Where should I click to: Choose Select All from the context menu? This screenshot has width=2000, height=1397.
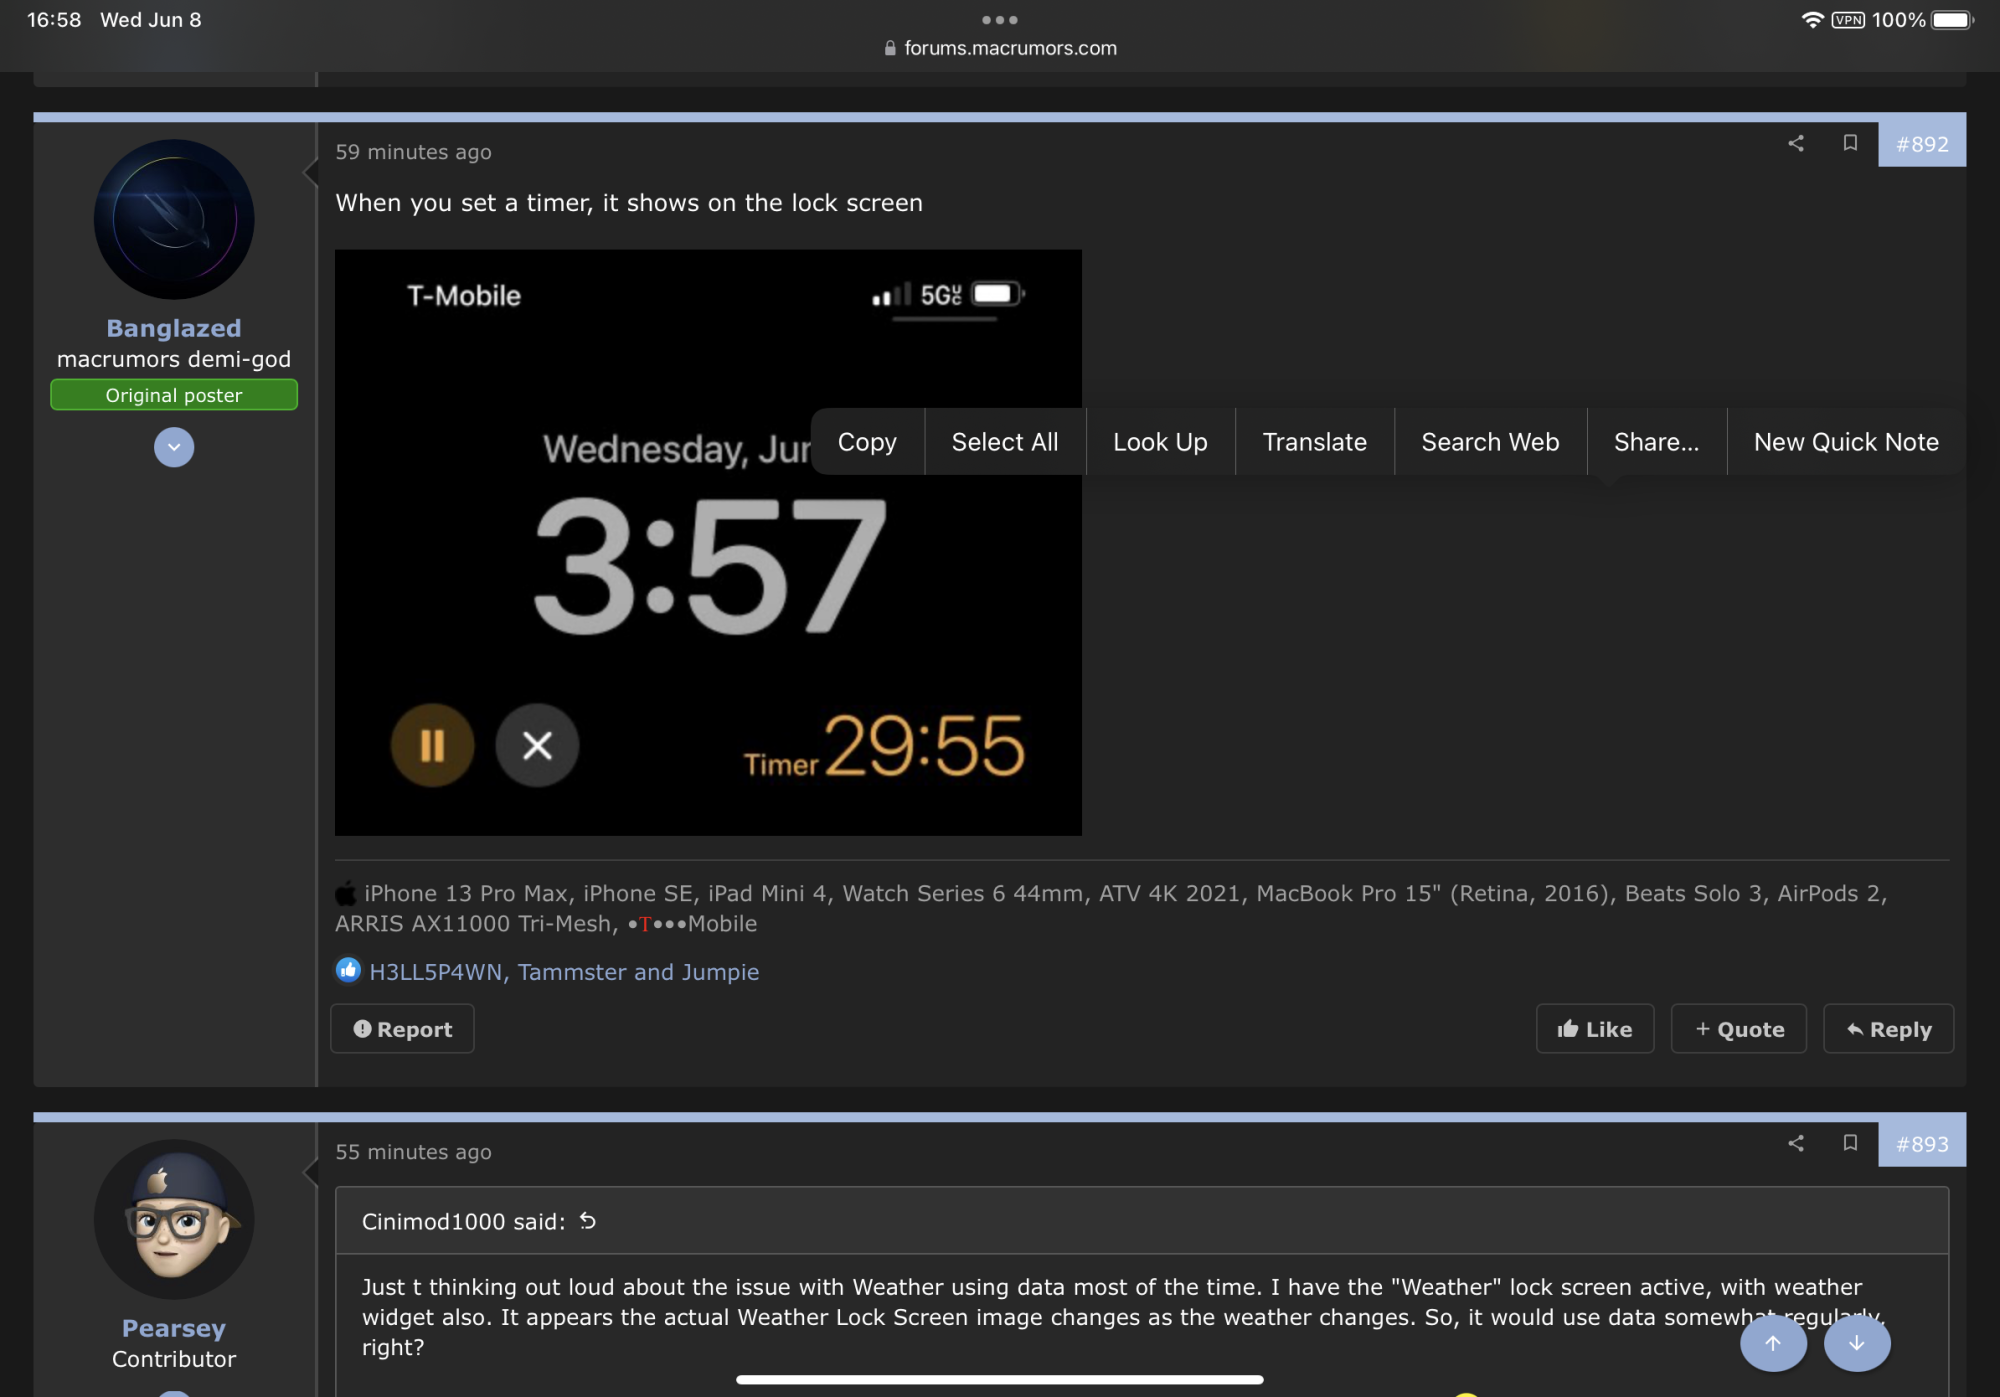click(x=1004, y=442)
